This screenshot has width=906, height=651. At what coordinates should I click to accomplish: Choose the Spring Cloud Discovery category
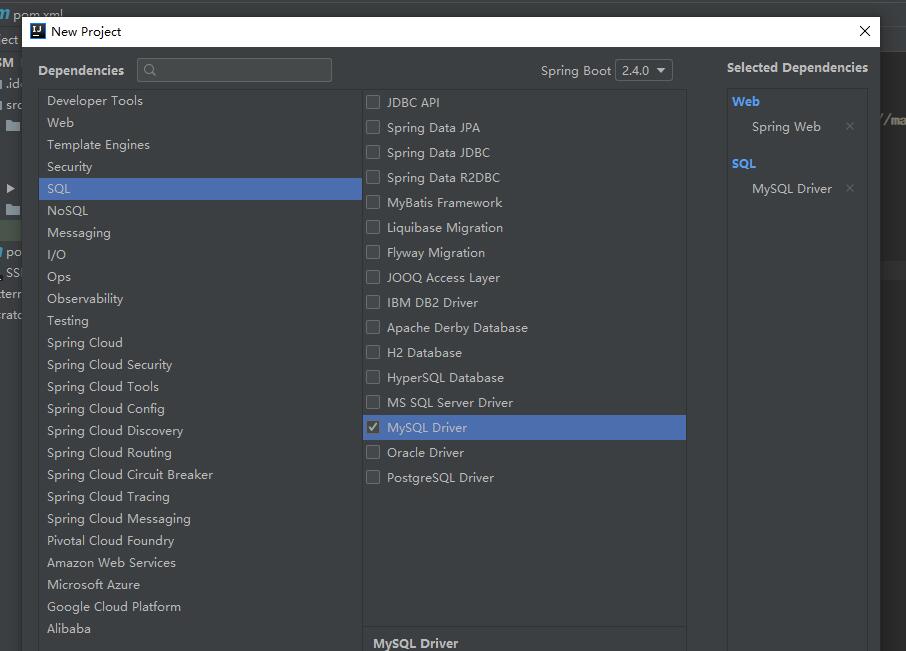pyautogui.click(x=115, y=431)
